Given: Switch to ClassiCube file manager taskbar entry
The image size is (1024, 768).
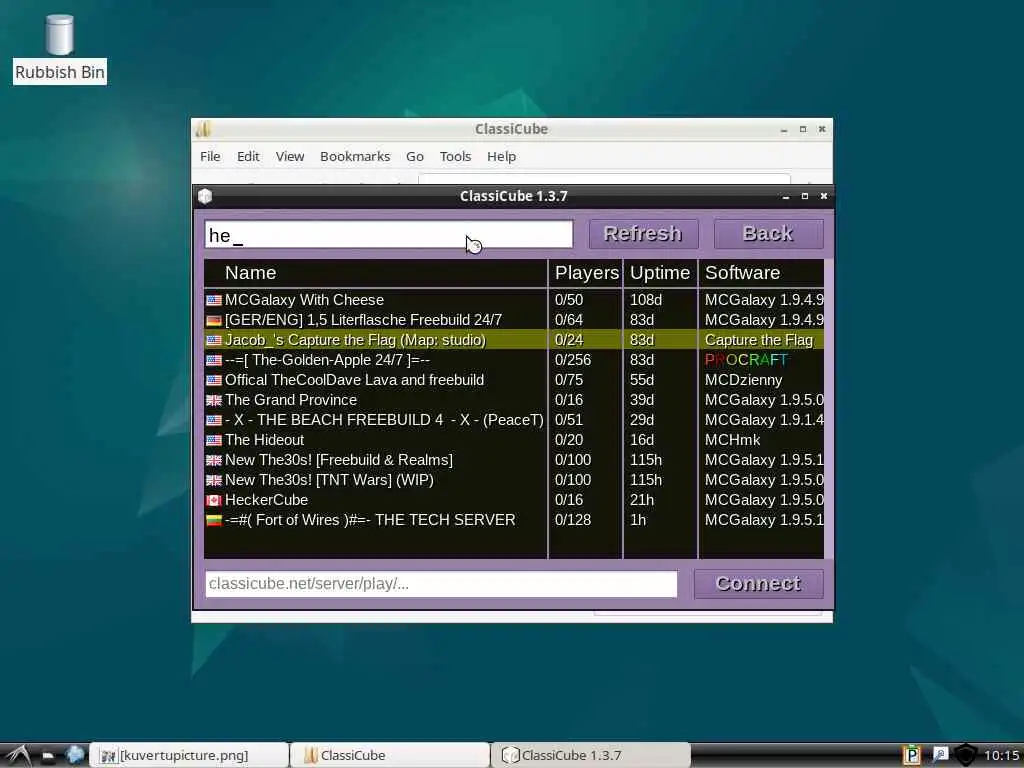Looking at the screenshot, I should tap(389, 756).
